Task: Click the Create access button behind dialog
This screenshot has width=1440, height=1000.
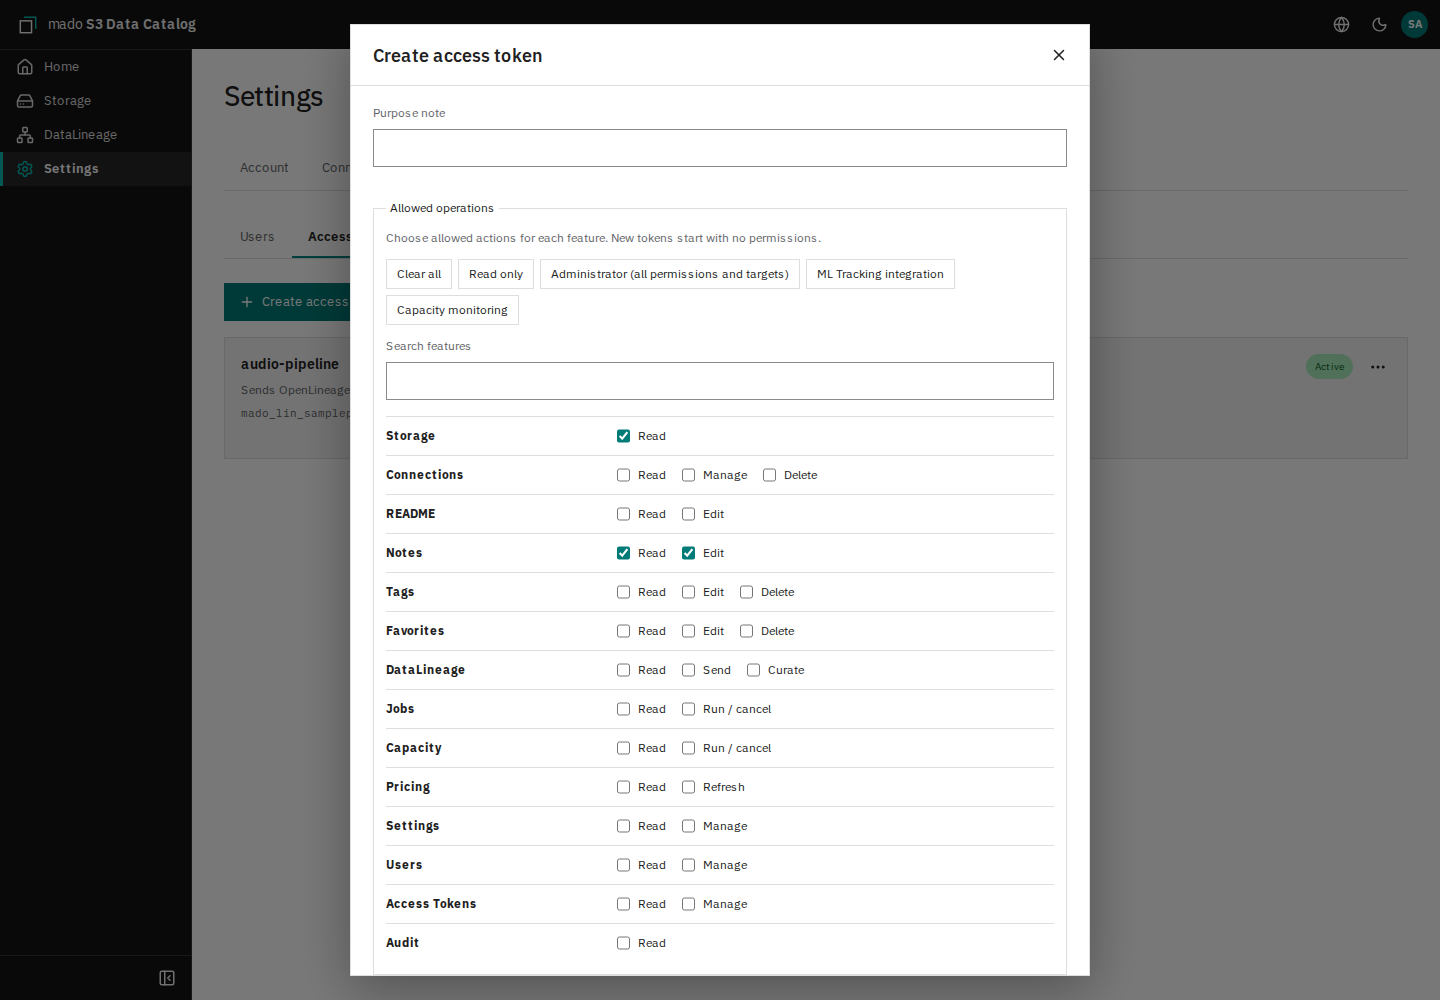Action: point(287,302)
